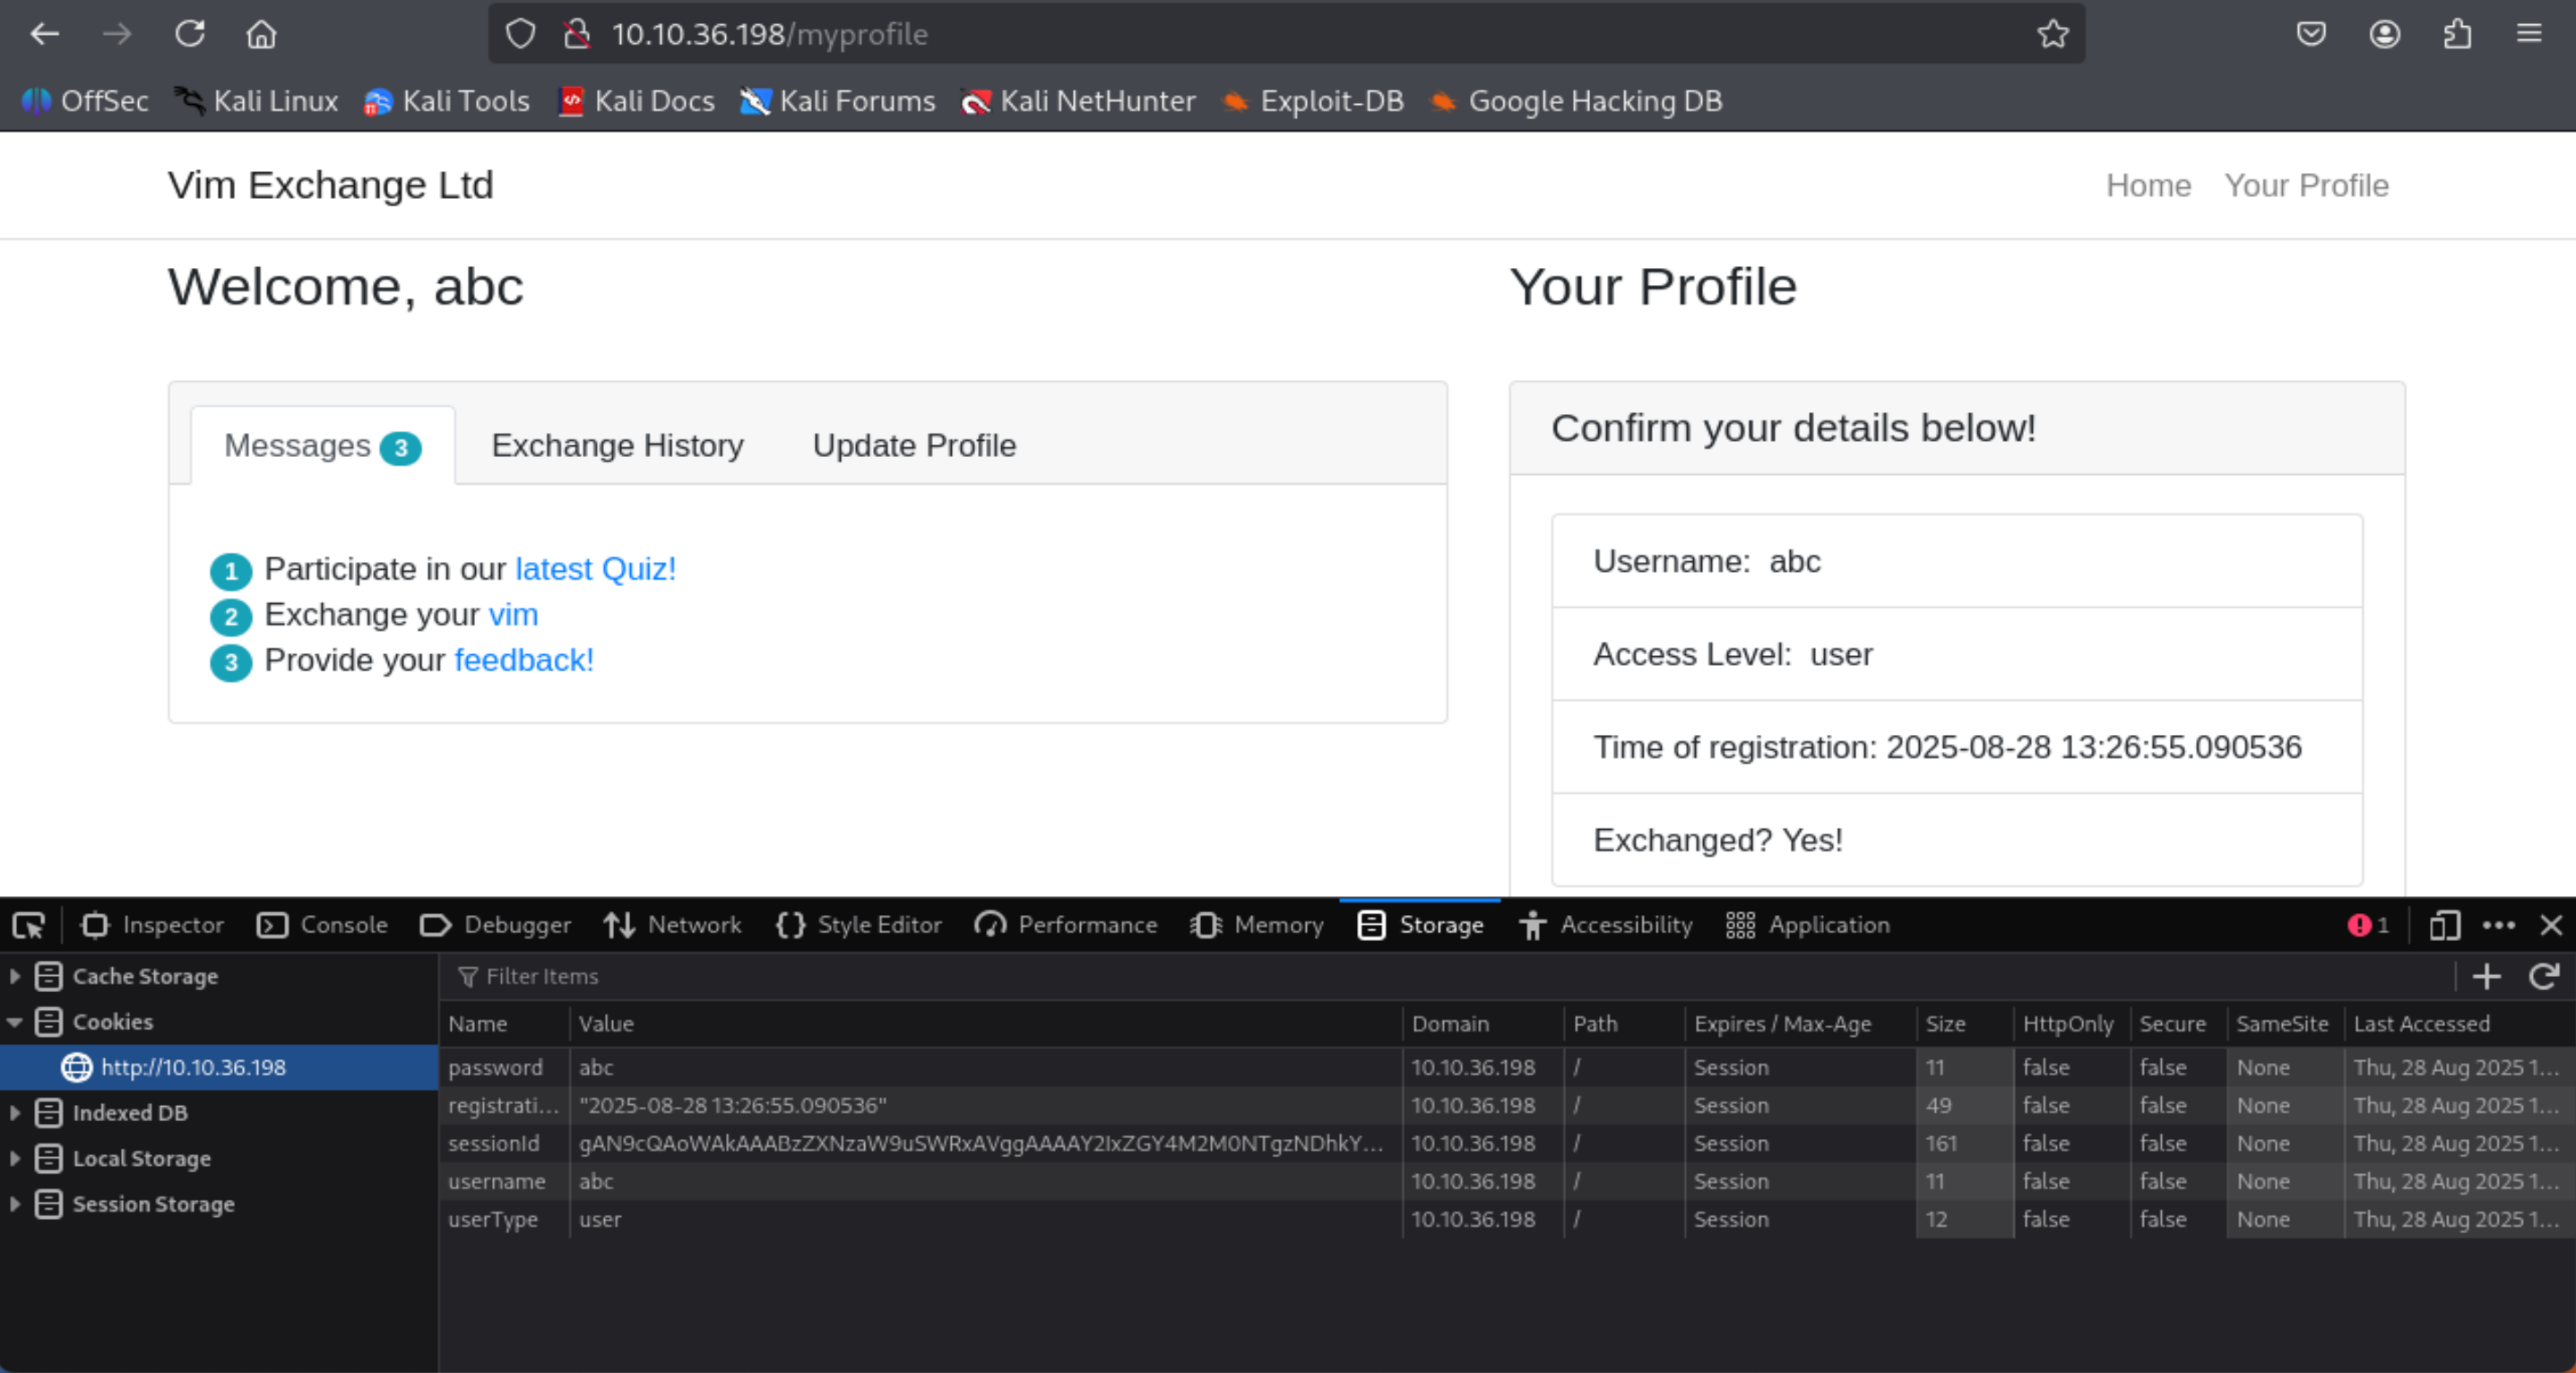The image size is (2576, 1373).
Task: Open the Exchange History tab
Action: tap(617, 445)
